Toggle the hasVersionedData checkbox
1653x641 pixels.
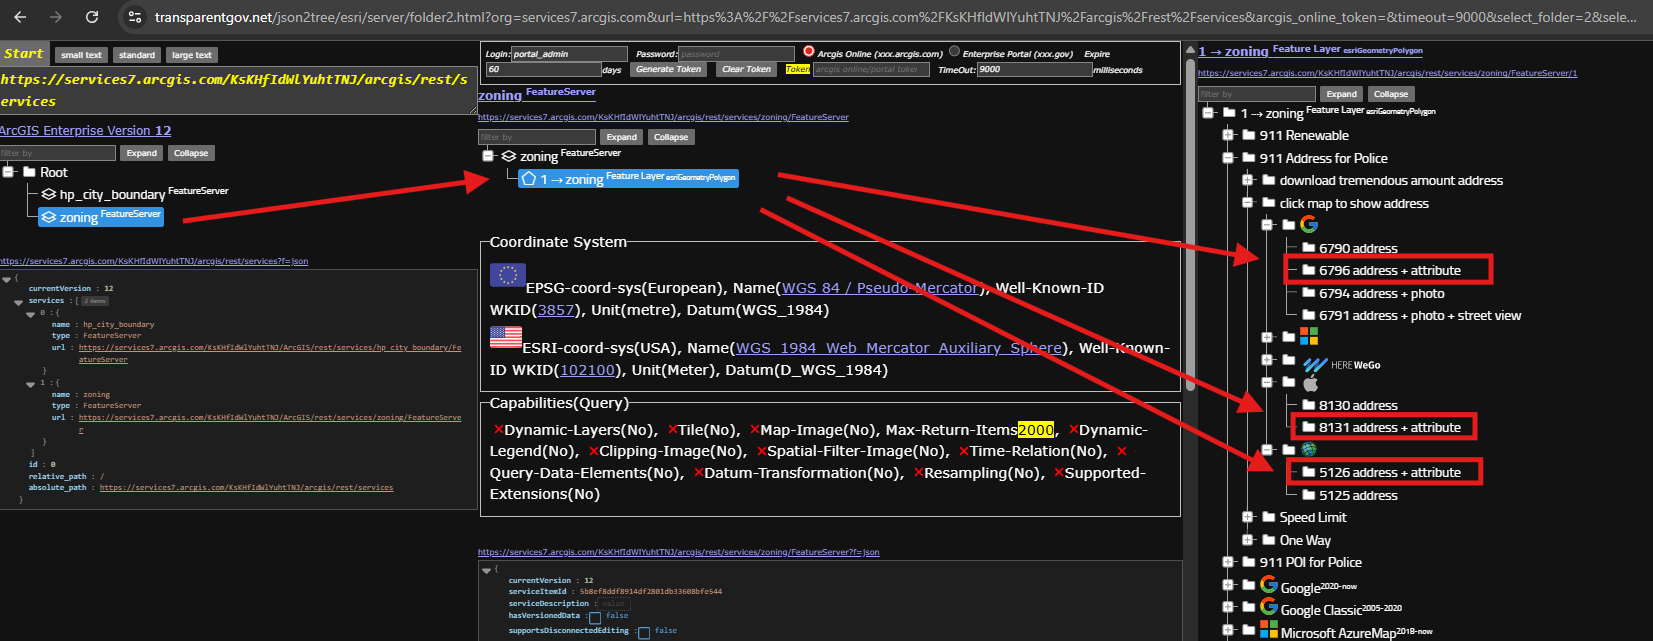click(595, 617)
